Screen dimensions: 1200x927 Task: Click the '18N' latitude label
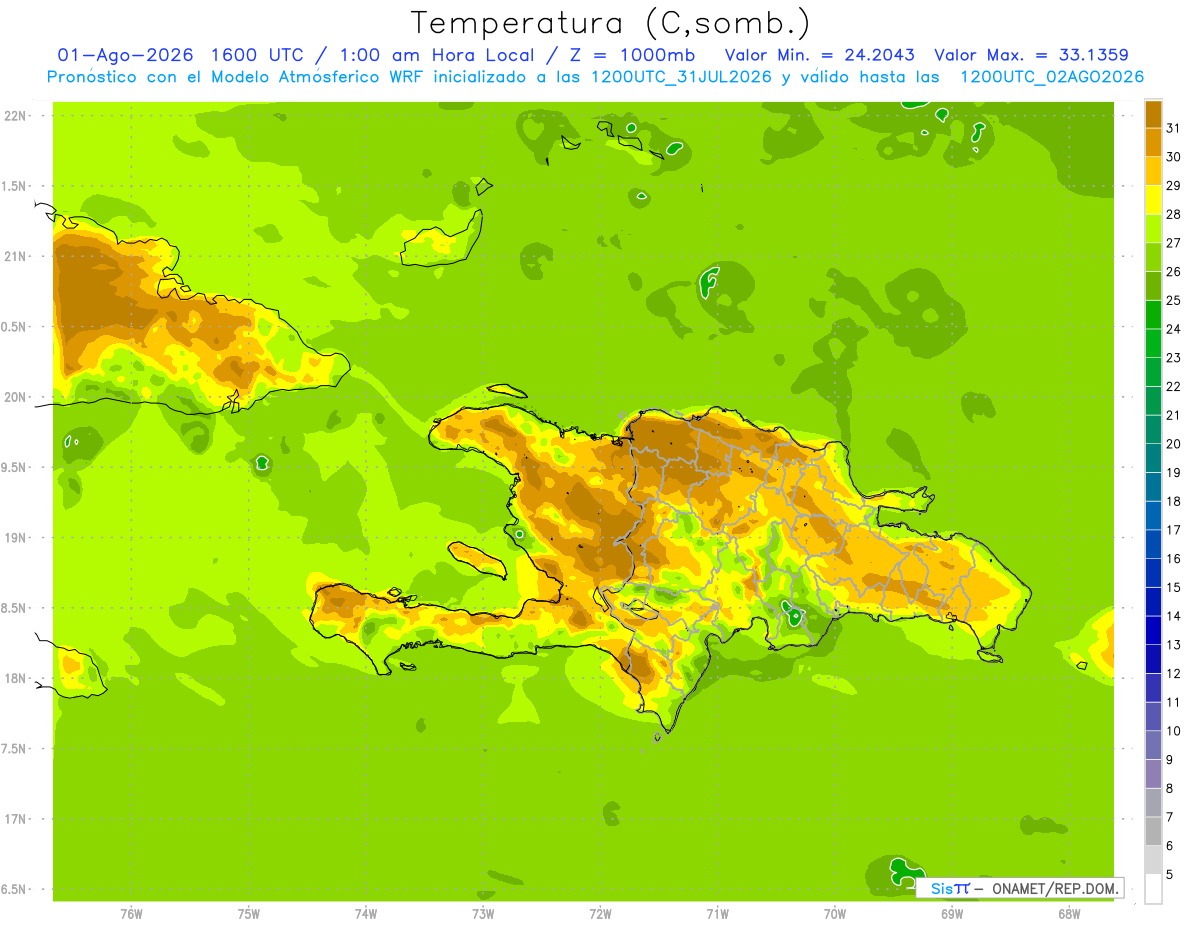[x=17, y=678]
